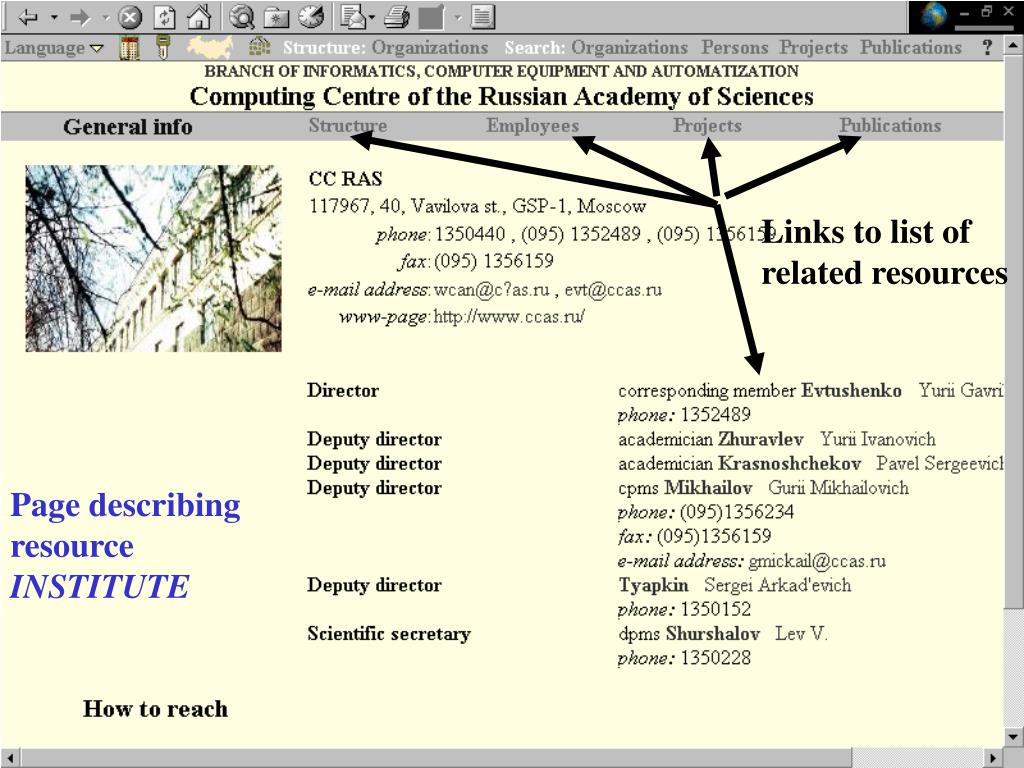Go to the Home page icon

coord(199,17)
